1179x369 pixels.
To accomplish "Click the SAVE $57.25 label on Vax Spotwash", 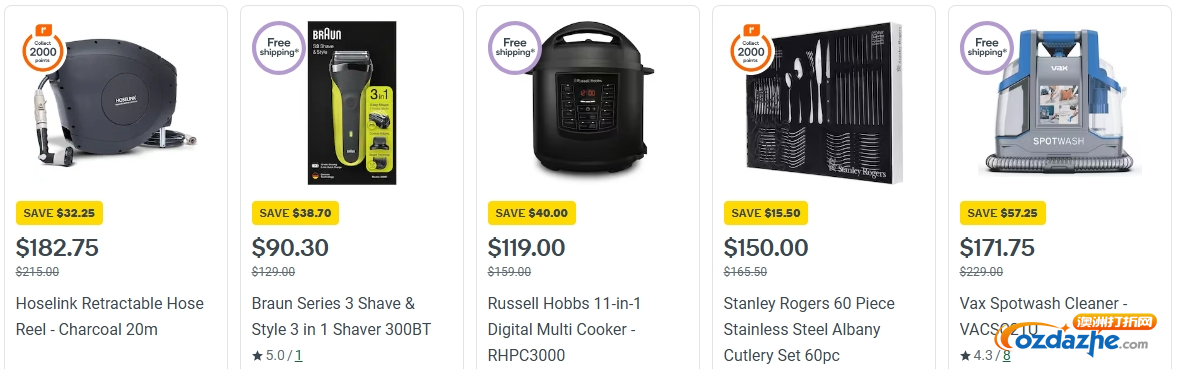I will pos(1003,213).
